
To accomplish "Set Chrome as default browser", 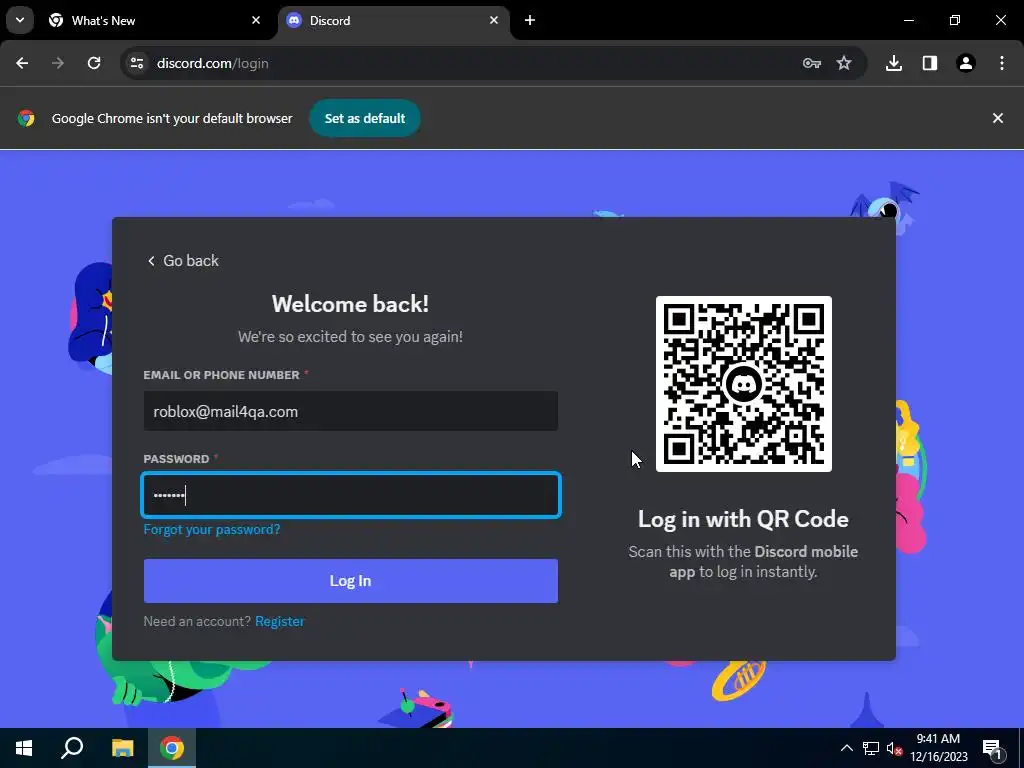I will [x=364, y=118].
